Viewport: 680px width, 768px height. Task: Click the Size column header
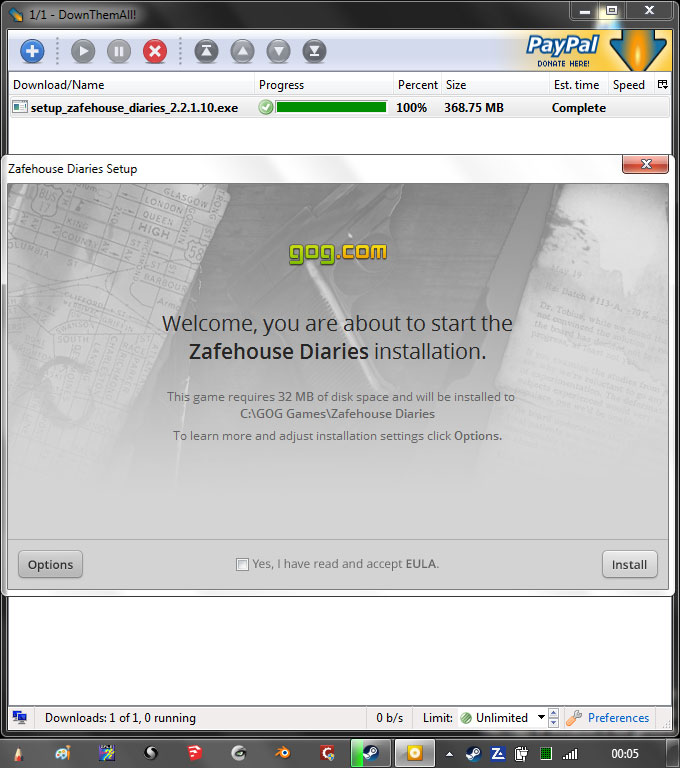[x=495, y=85]
